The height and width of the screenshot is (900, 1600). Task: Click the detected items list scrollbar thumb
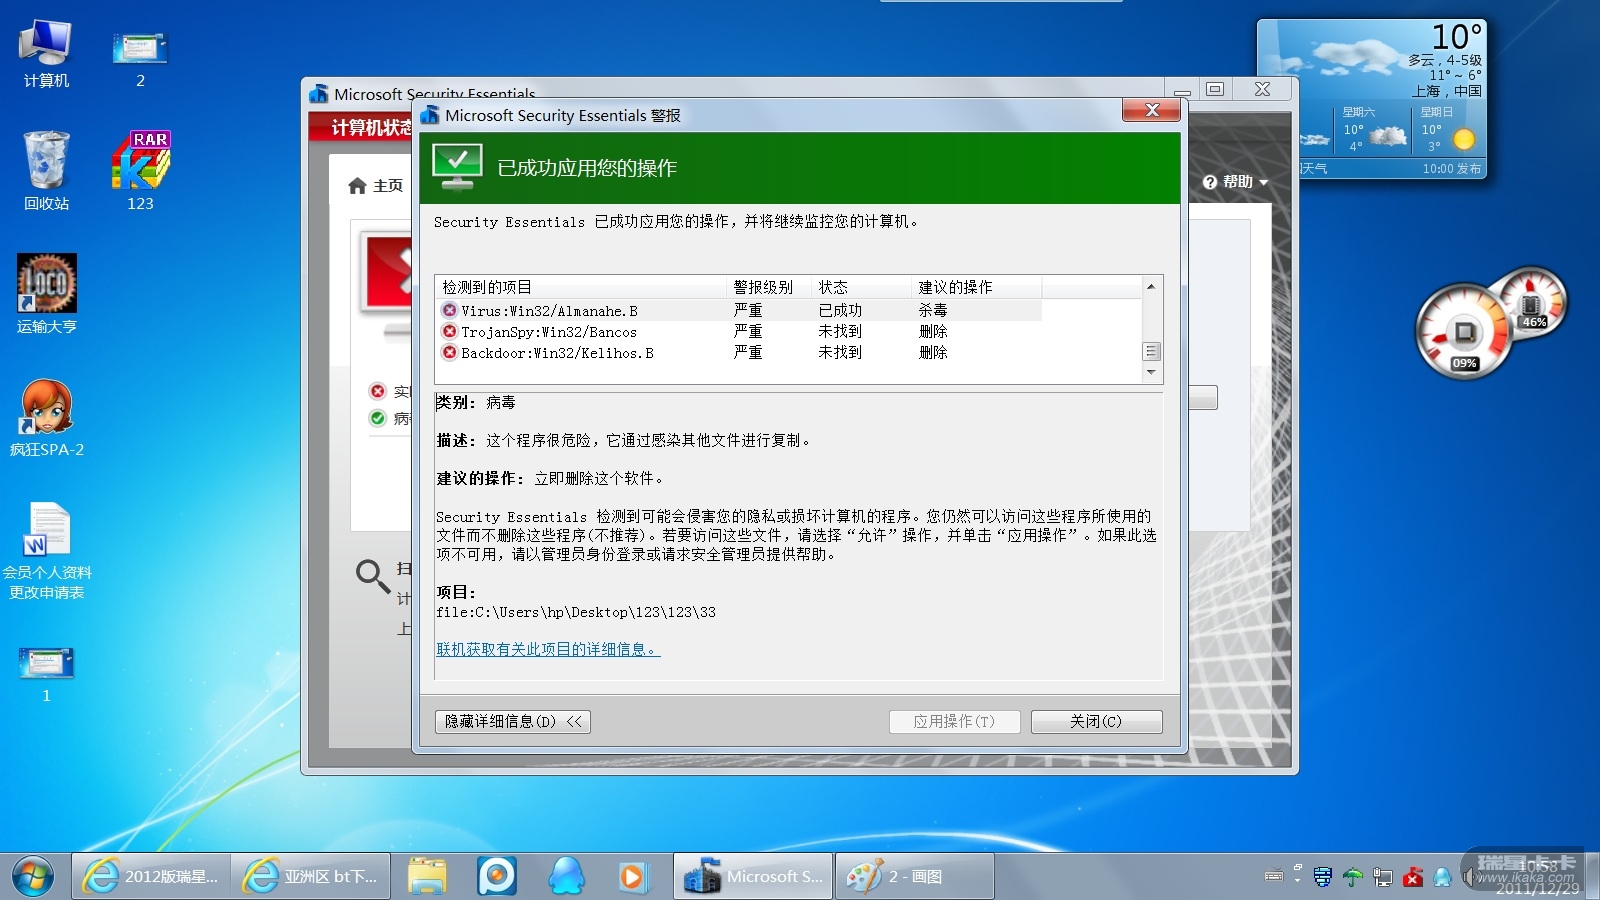click(1151, 351)
